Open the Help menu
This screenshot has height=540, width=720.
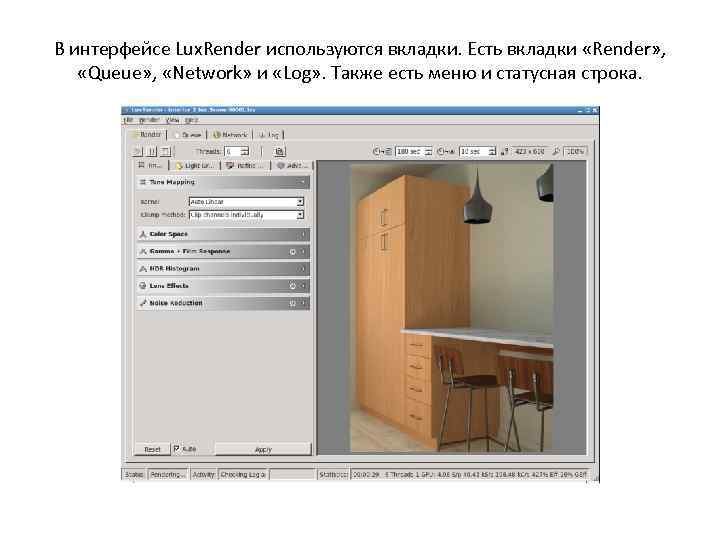[x=191, y=120]
